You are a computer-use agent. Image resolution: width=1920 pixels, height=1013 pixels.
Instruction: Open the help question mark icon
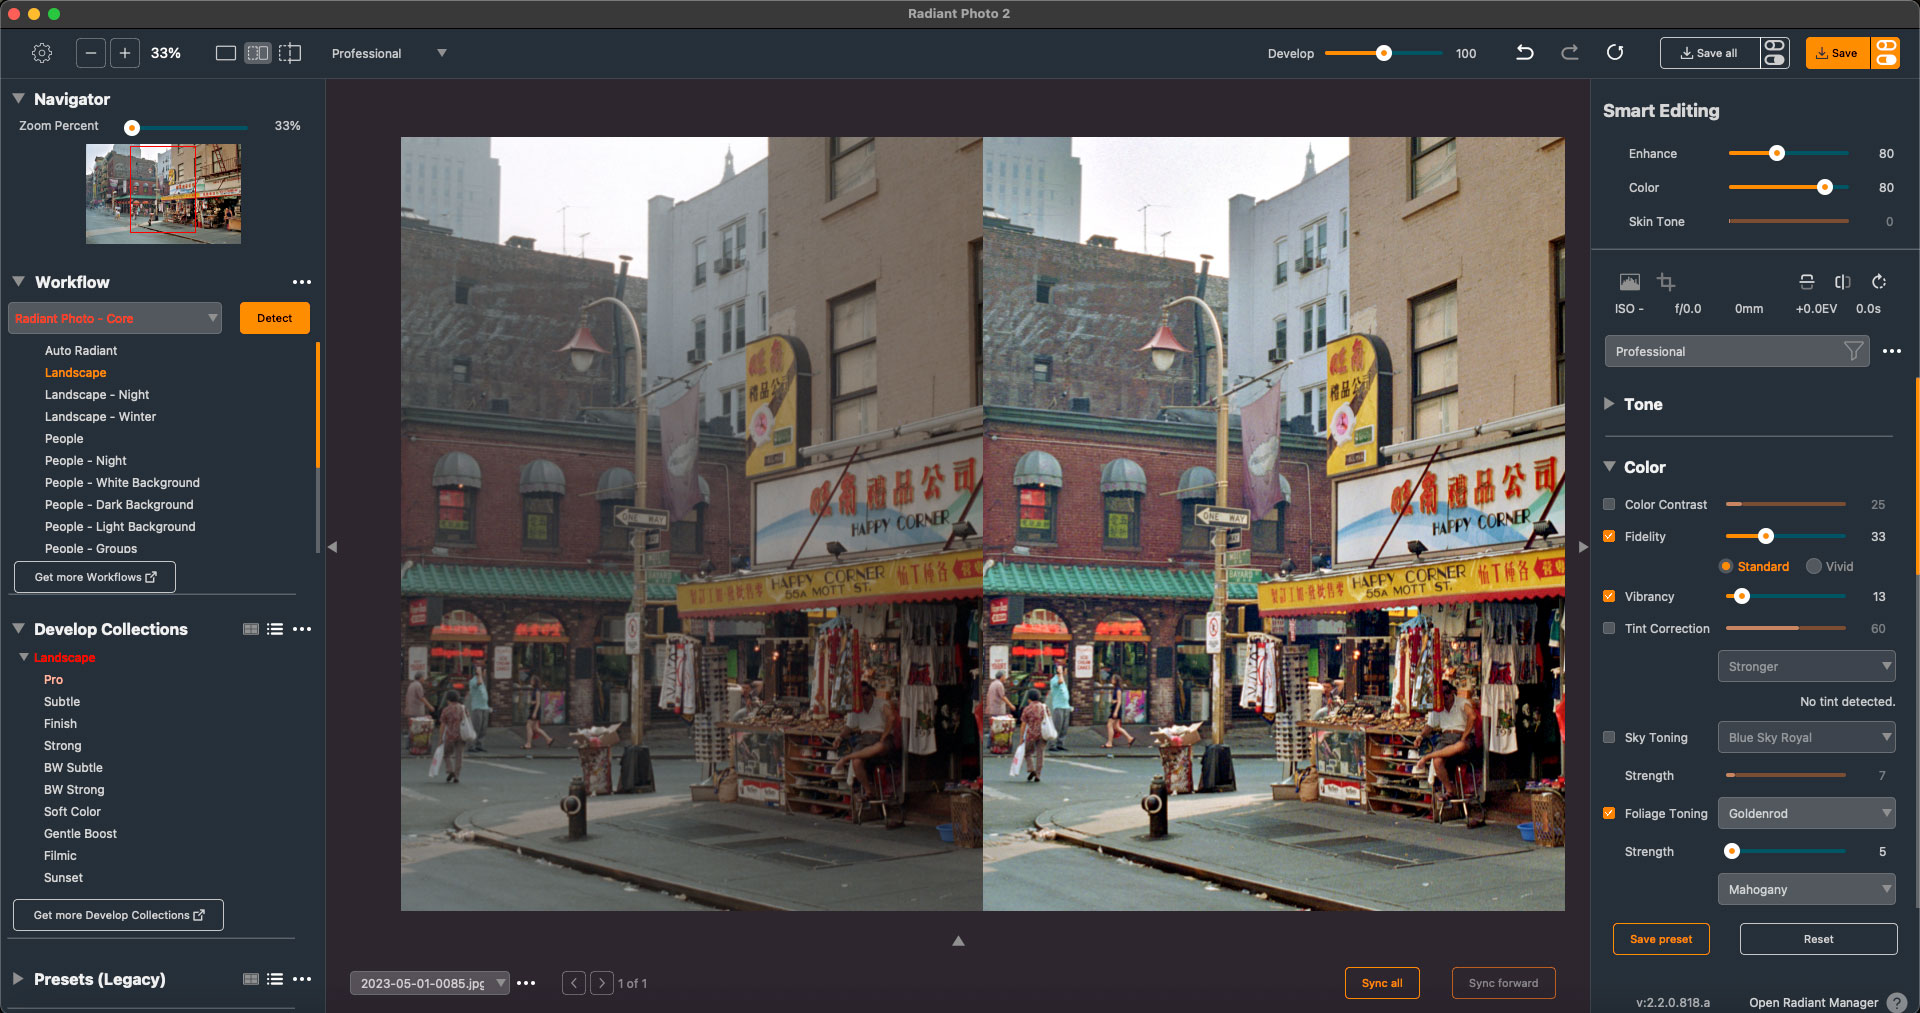click(x=1896, y=1002)
